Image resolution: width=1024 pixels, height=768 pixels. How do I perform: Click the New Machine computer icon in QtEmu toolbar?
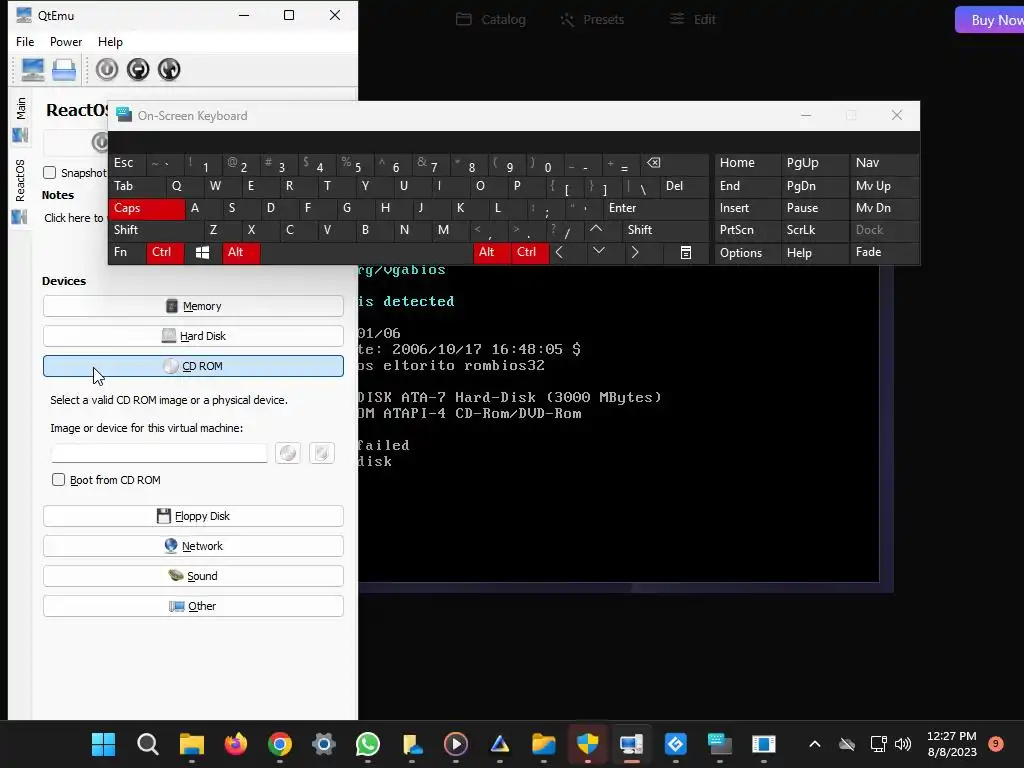click(33, 69)
